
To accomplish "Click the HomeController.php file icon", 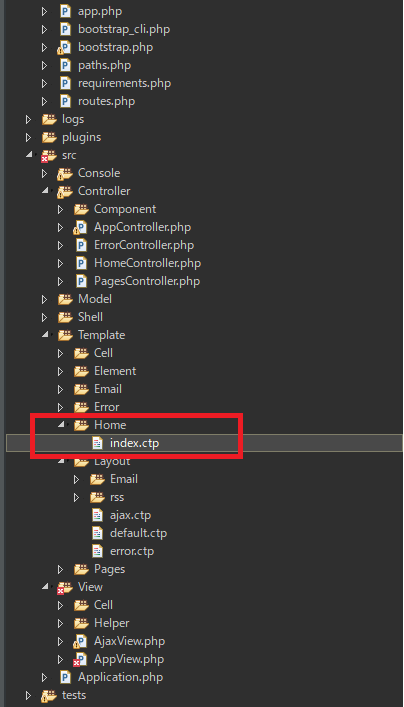I will point(81,263).
